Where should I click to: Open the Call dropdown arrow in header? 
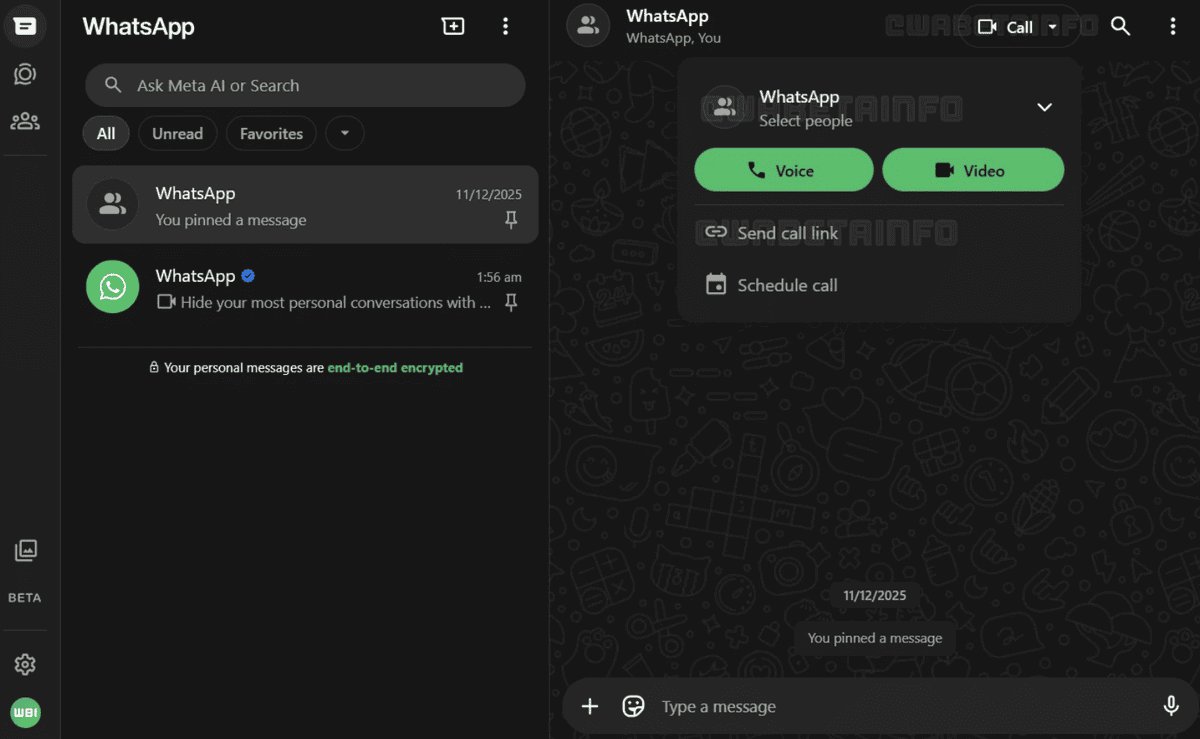click(x=1053, y=27)
